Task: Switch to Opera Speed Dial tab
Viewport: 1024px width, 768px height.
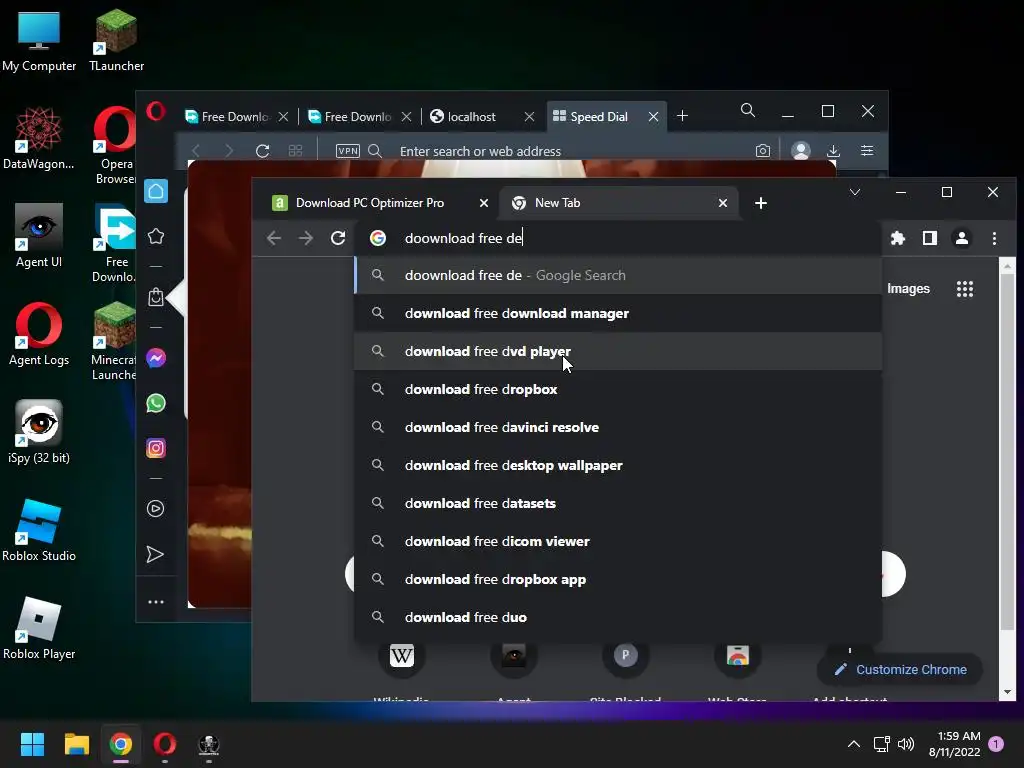Action: click(599, 116)
